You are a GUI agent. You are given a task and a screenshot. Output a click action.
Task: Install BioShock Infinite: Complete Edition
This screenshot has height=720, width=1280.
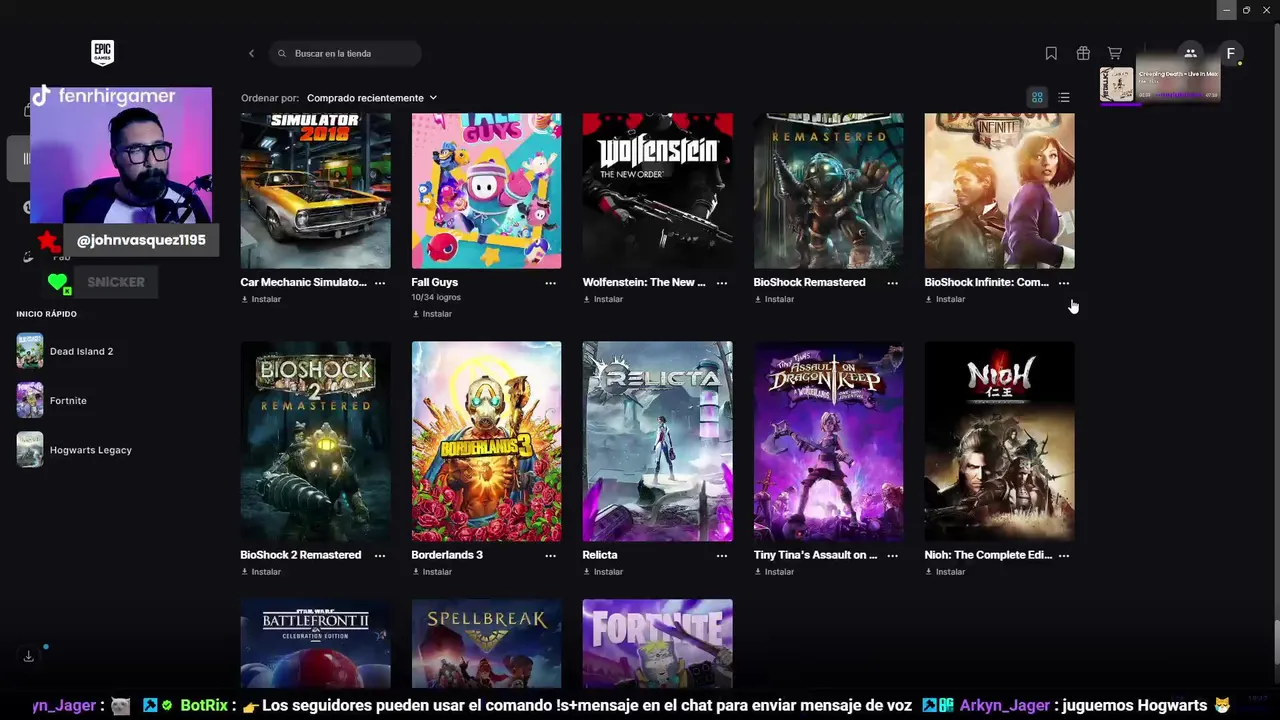[945, 299]
